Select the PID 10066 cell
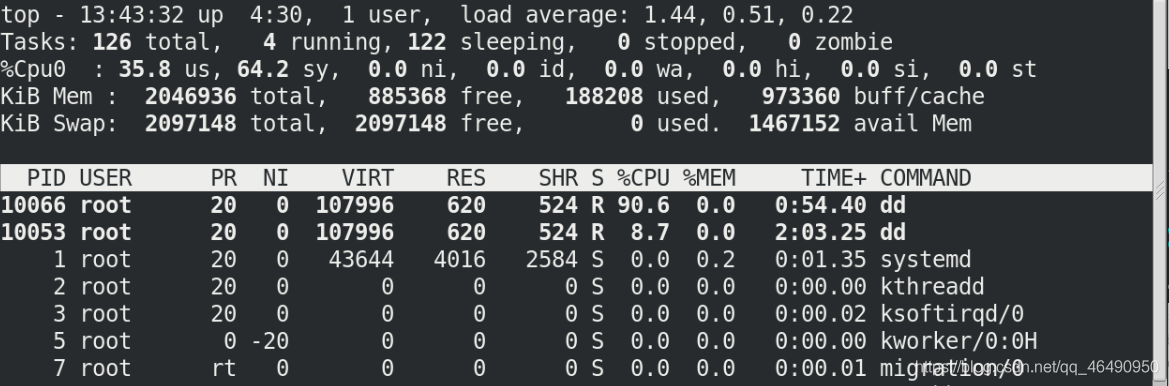The height and width of the screenshot is (386, 1169). 33,205
